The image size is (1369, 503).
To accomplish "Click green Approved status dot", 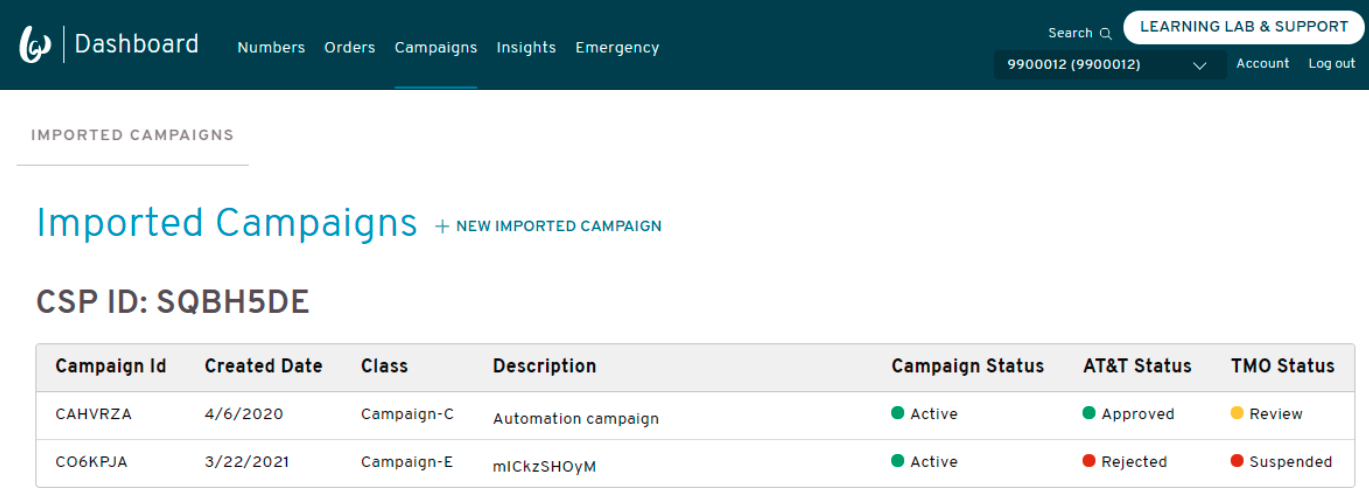I will click(1089, 413).
